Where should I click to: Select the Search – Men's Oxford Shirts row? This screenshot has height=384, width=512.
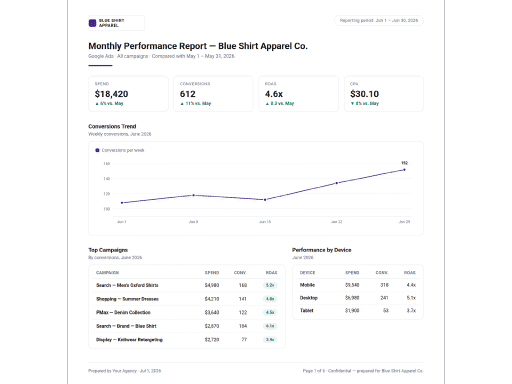click(x=187, y=285)
